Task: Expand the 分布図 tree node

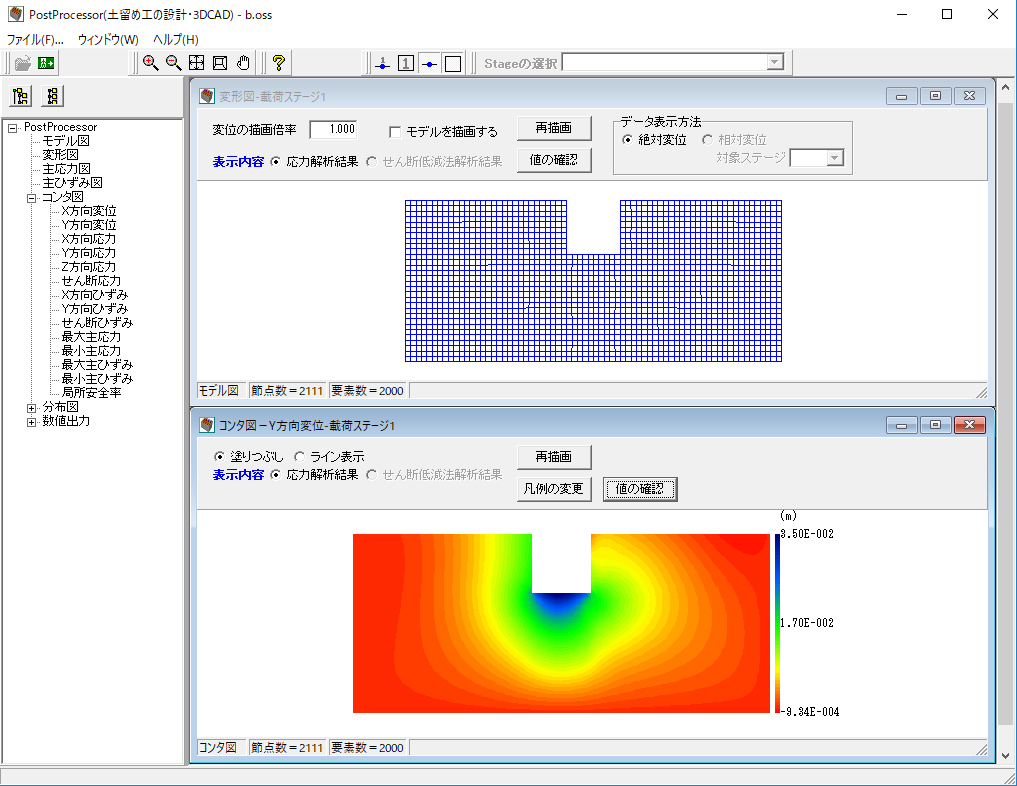Action: (31, 408)
